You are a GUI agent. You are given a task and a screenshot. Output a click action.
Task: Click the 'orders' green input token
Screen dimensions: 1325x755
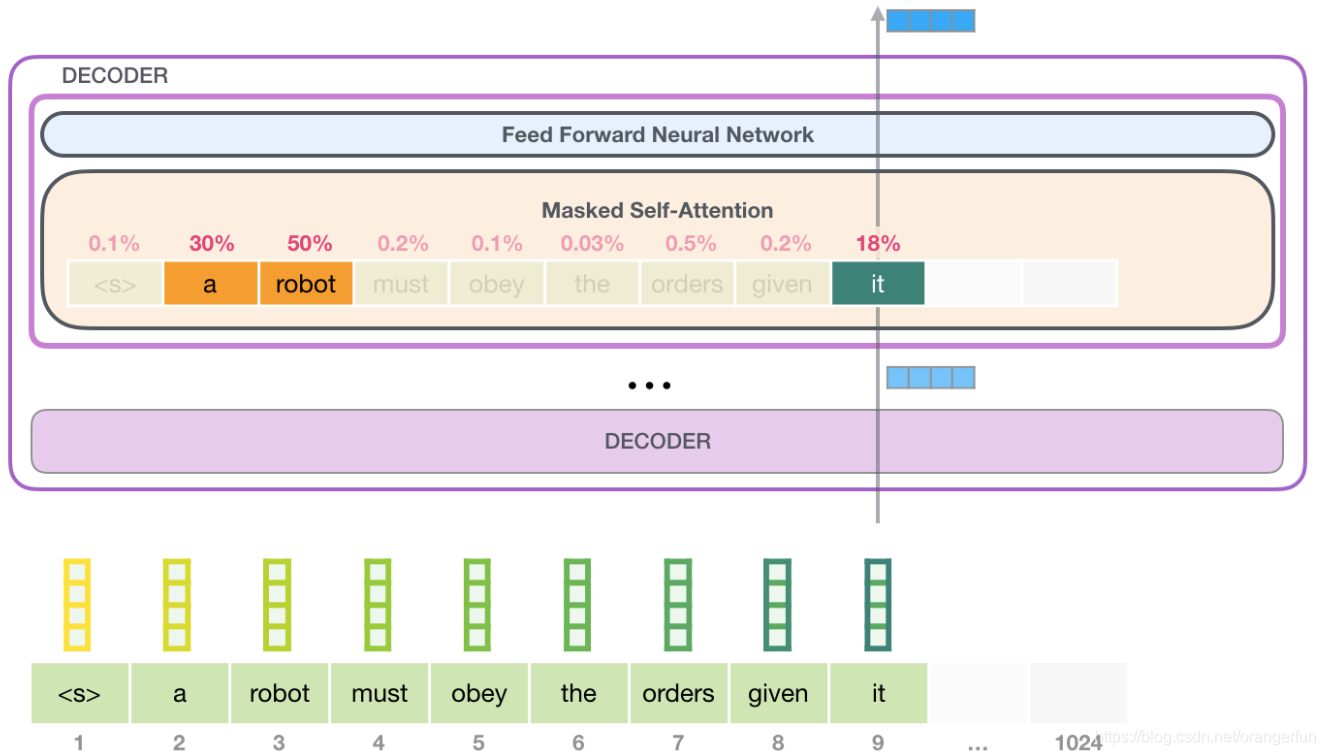click(x=679, y=693)
